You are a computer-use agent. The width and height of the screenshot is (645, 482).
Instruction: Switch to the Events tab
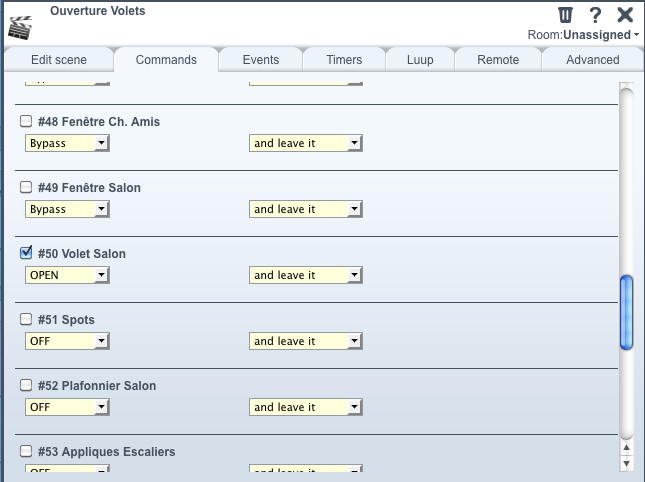(261, 60)
